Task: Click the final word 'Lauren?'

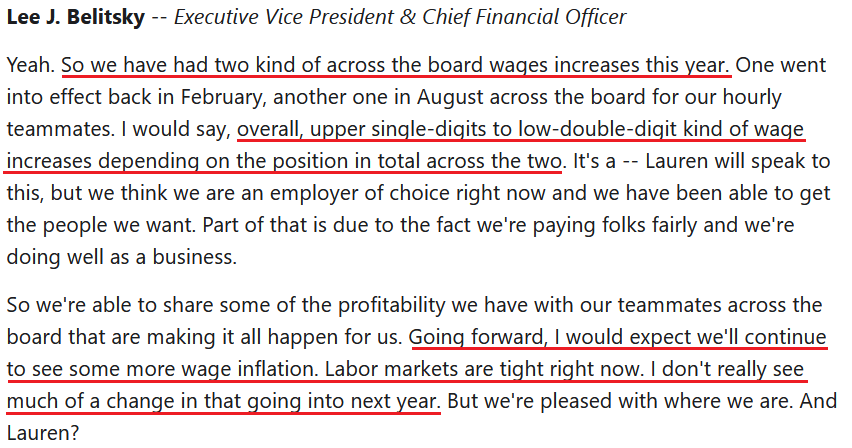Action: [43, 433]
